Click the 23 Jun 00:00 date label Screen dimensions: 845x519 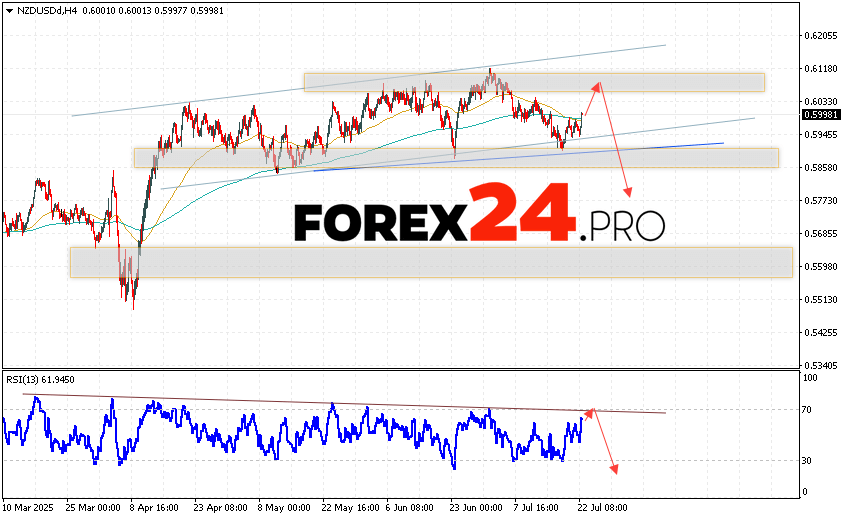click(x=477, y=508)
